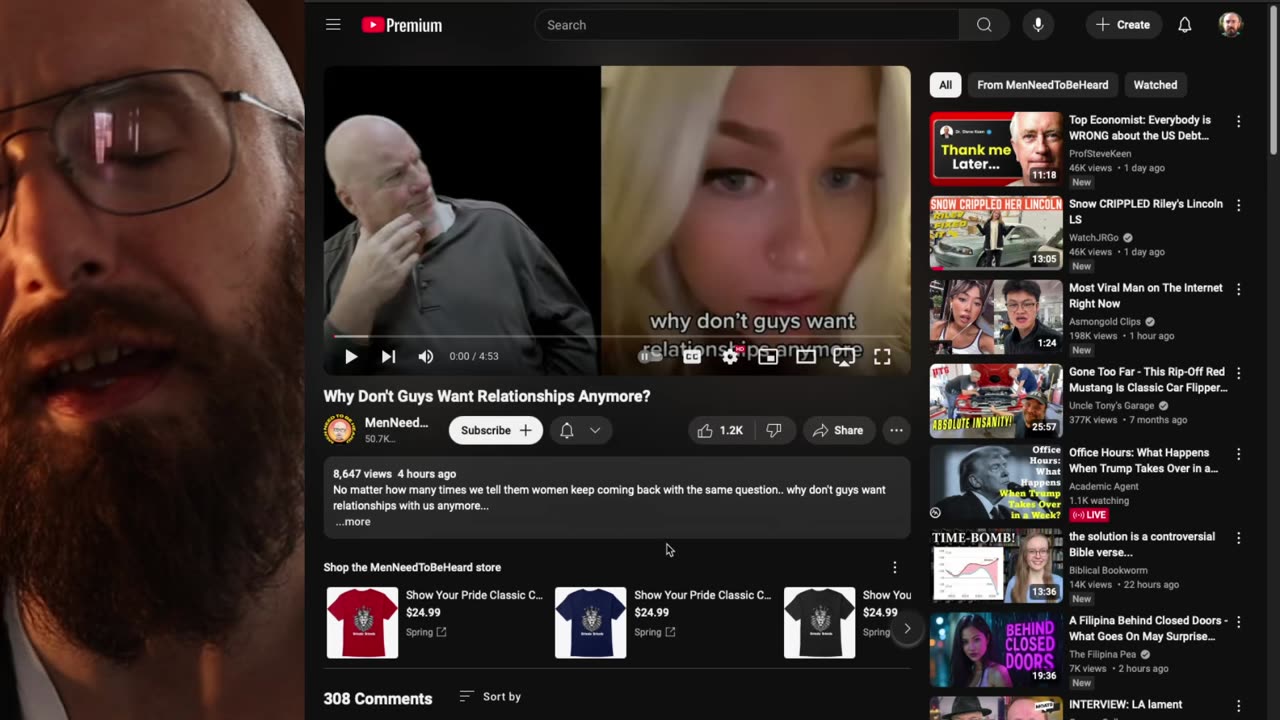The height and width of the screenshot is (720, 1280).
Task: Show next store products arrow
Action: (x=907, y=629)
